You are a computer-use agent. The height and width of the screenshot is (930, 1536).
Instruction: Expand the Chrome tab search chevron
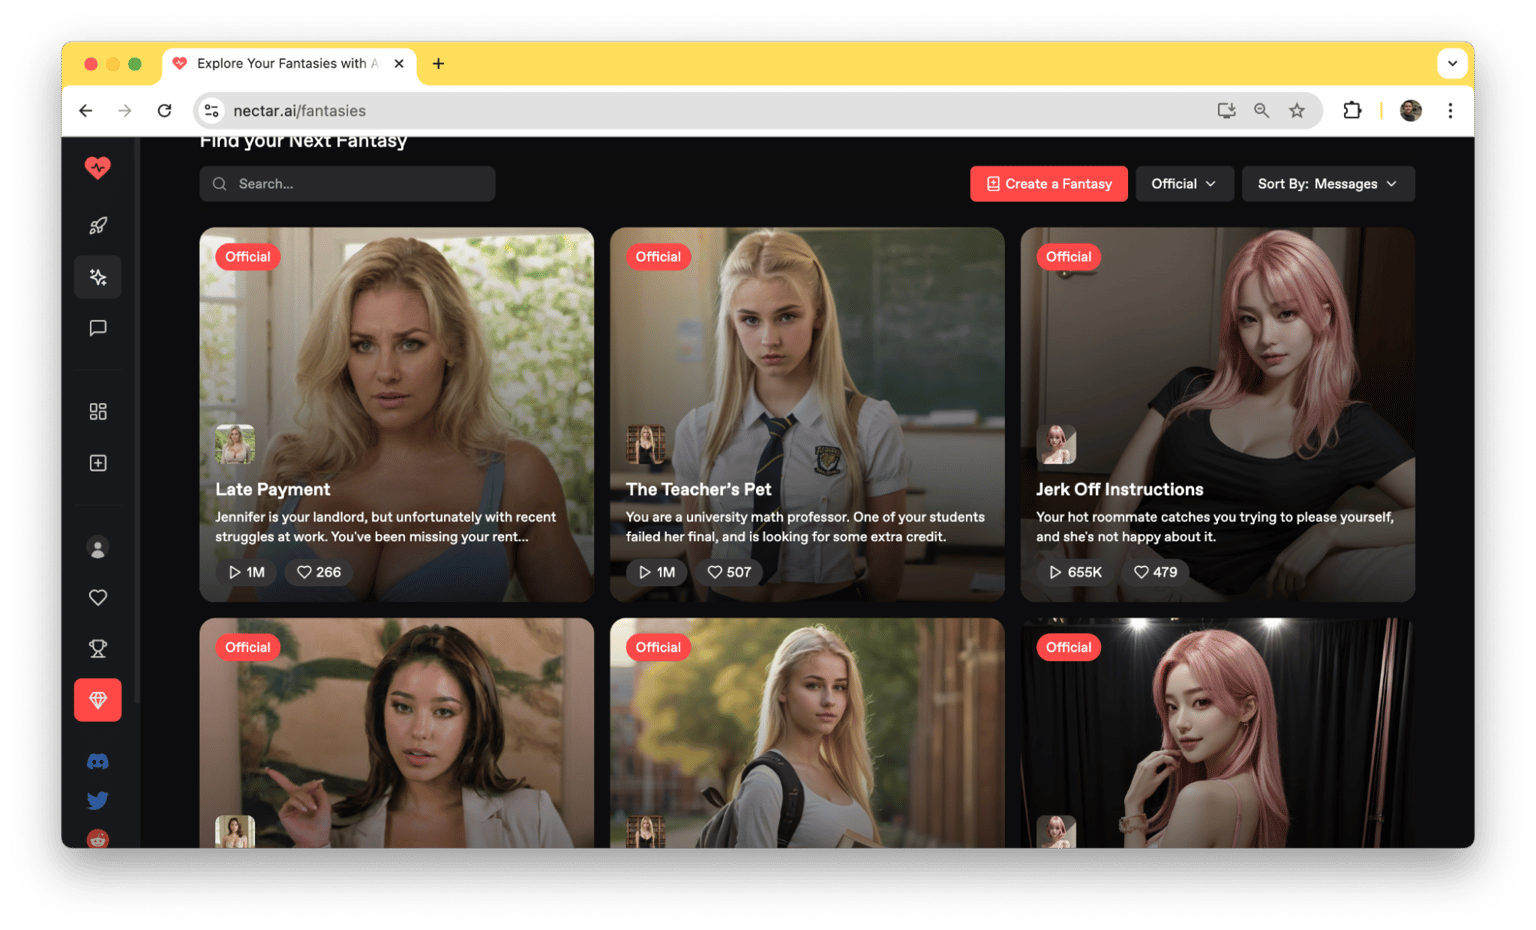tap(1452, 64)
